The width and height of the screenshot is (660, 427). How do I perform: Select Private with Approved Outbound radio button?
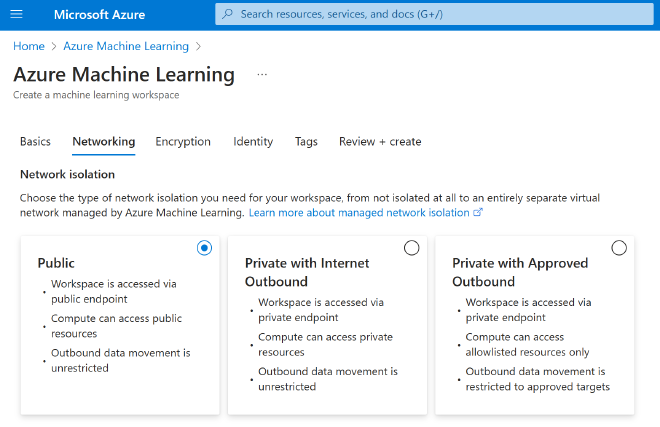tap(619, 248)
